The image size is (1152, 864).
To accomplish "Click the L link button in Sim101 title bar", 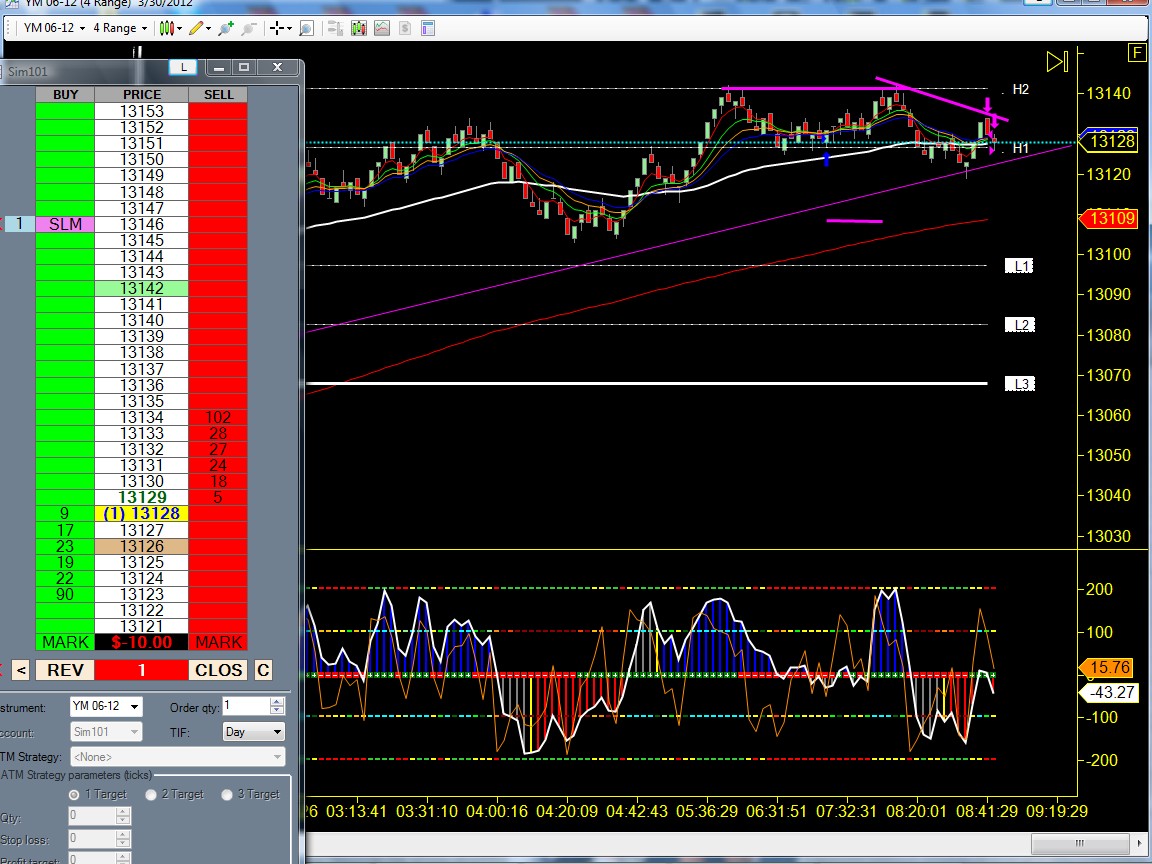I will point(184,68).
